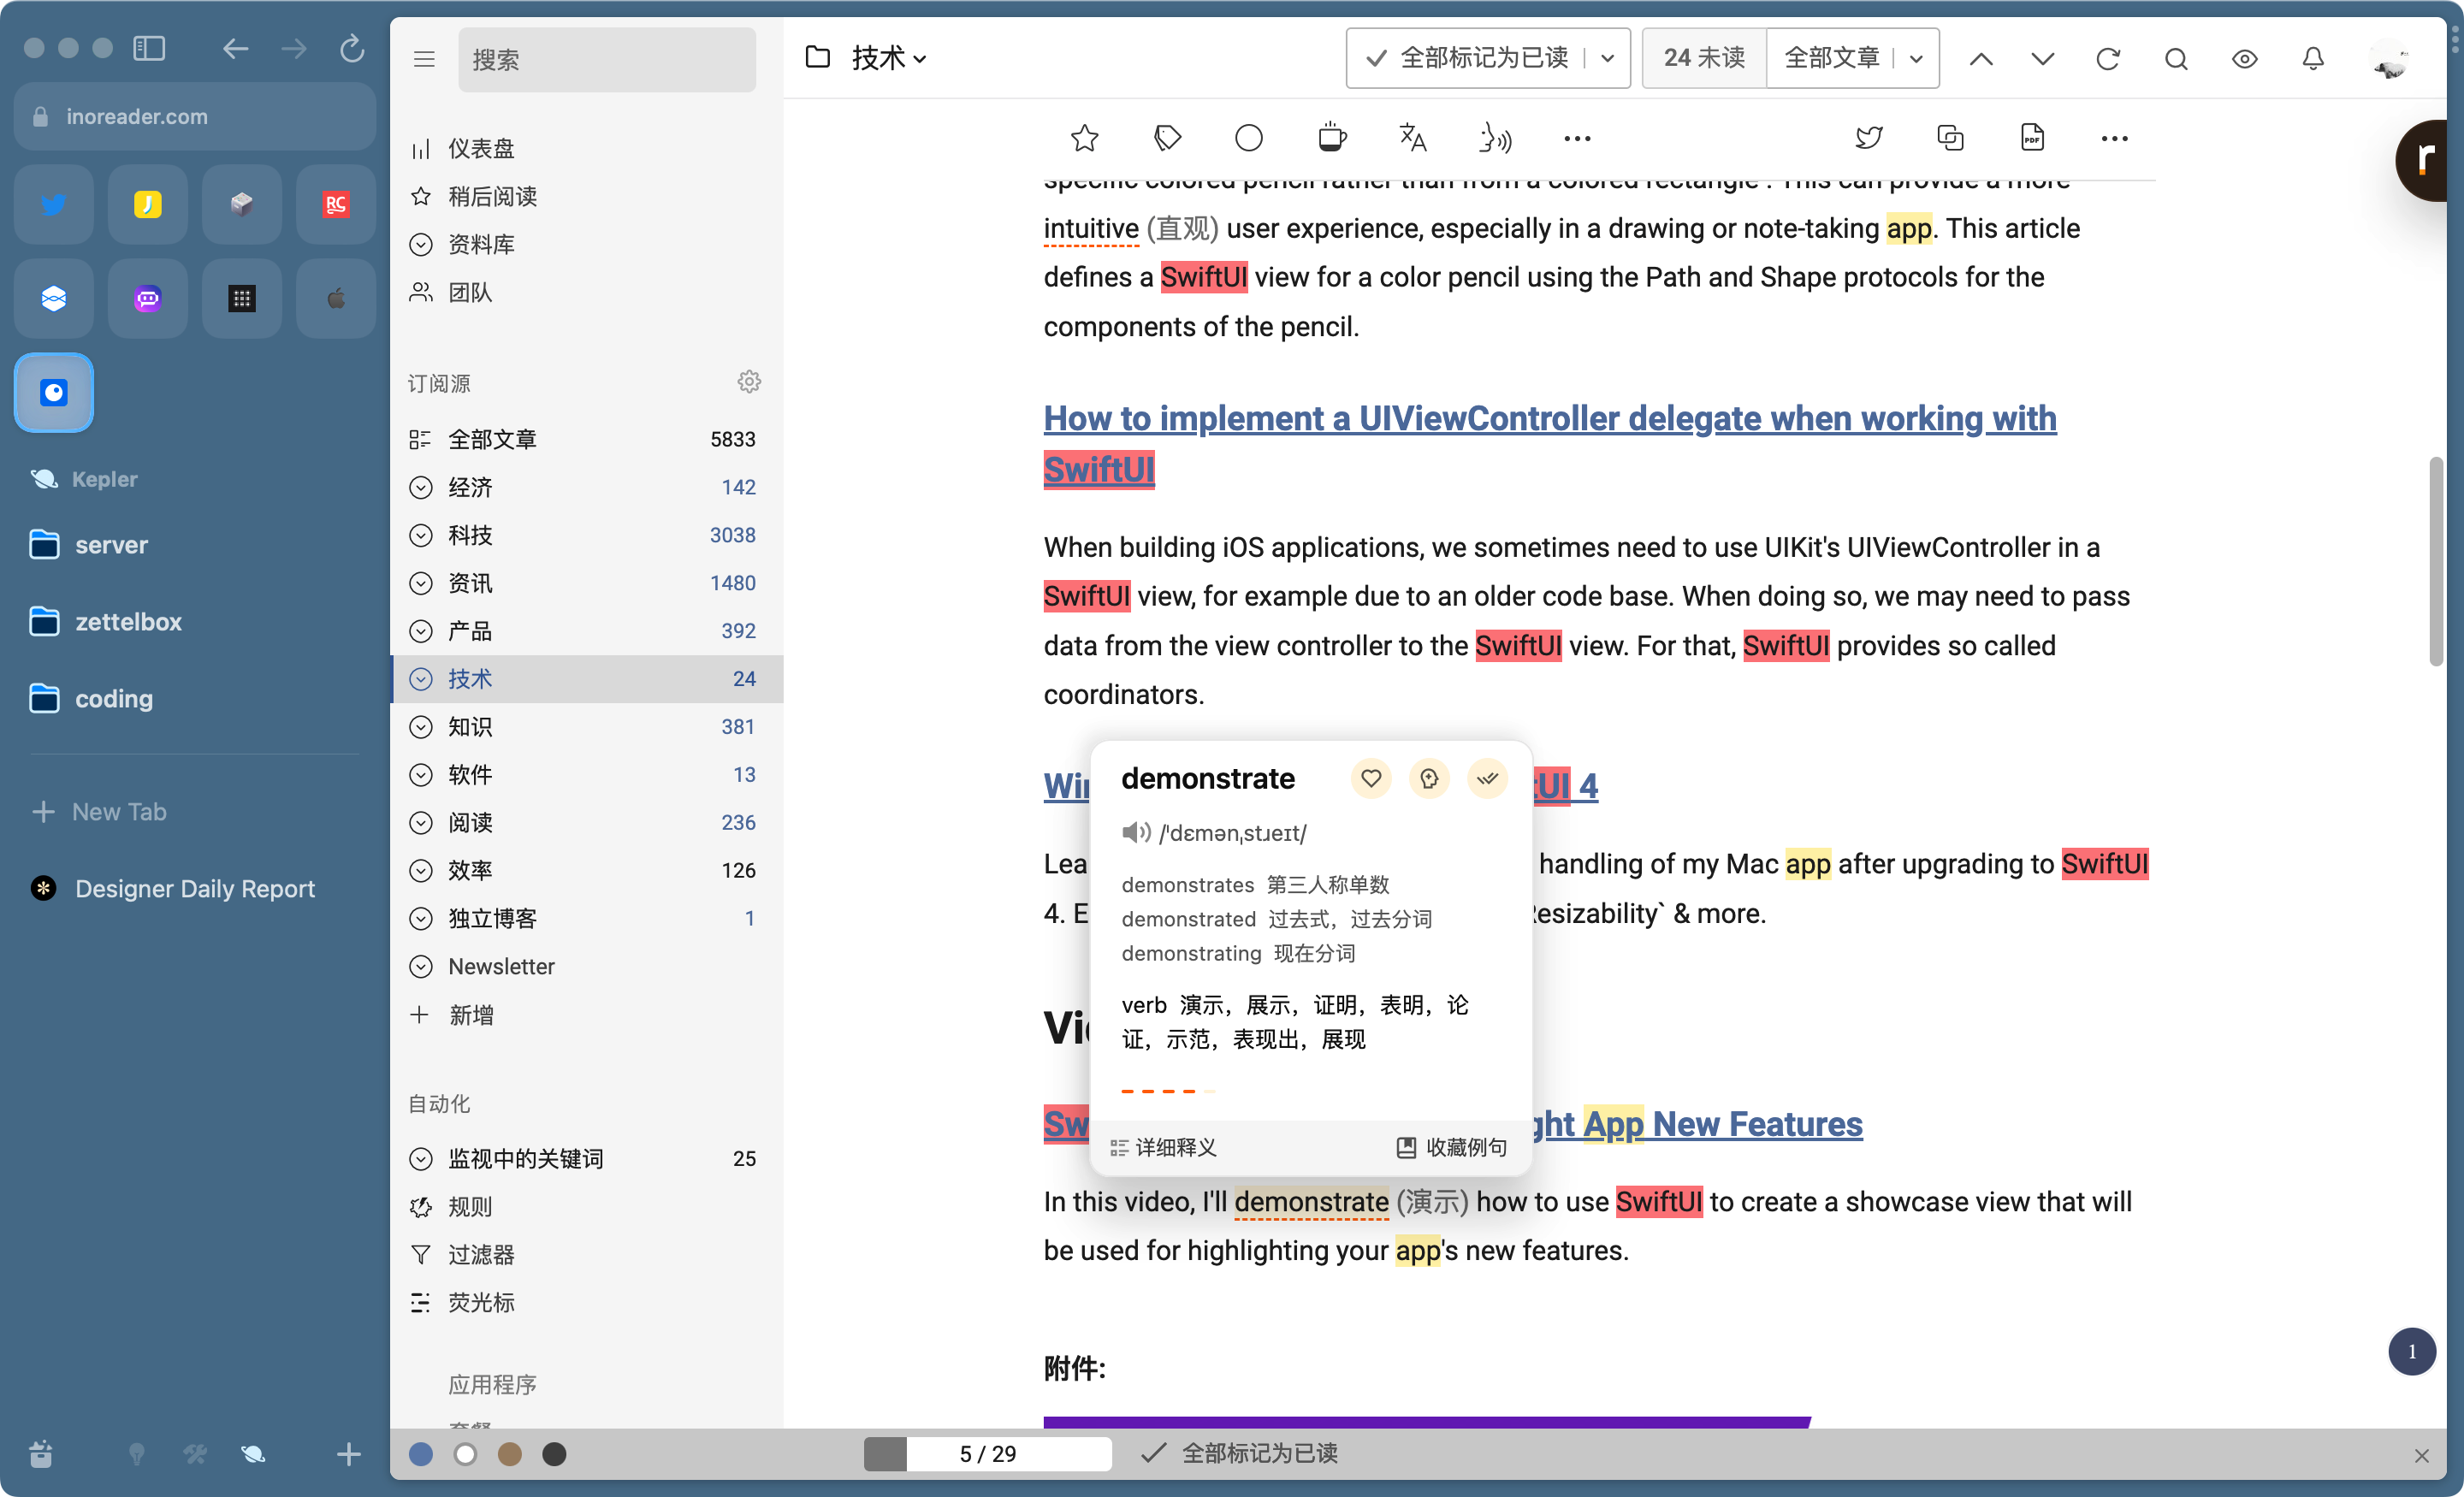Viewport: 2464px width, 1497px height.
Task: Open user profile avatar menu
Action: (2390, 59)
